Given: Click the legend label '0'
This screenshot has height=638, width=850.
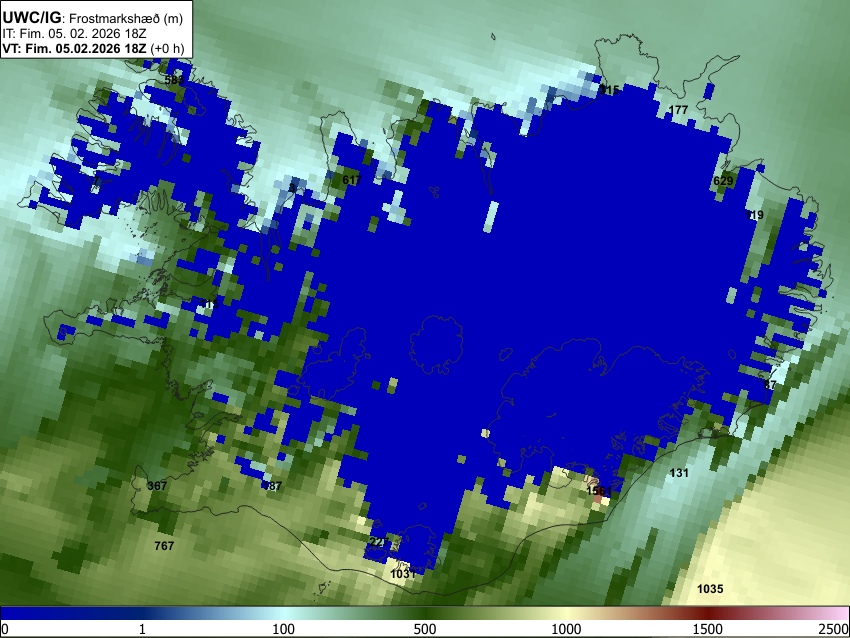Looking at the screenshot, I should (5, 629).
